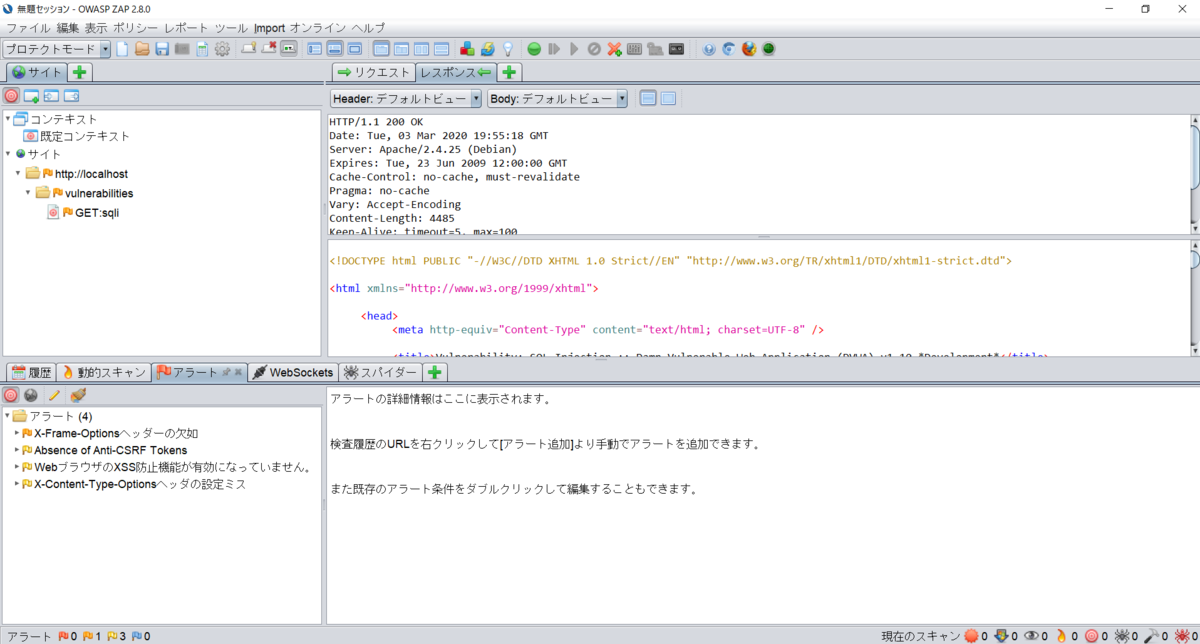
Task: Open the help question-mark icon
Action: point(709,49)
